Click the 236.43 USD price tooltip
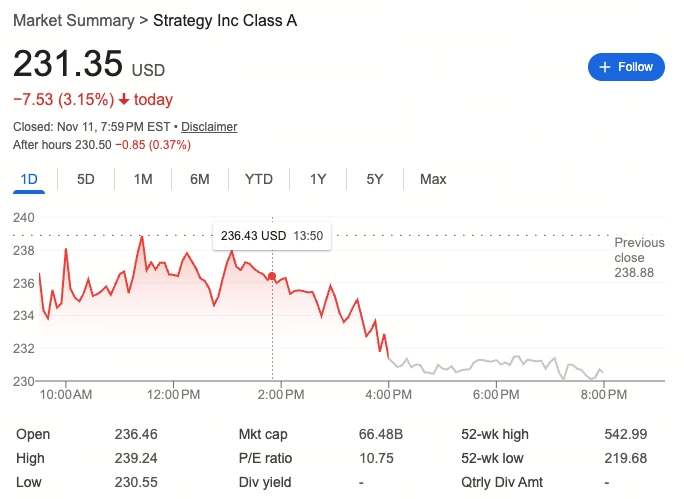The height and width of the screenshot is (499, 684). (272, 236)
